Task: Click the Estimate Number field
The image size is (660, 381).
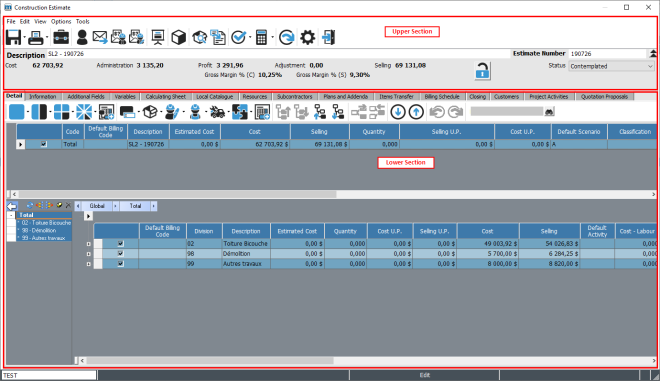Action: click(x=607, y=54)
